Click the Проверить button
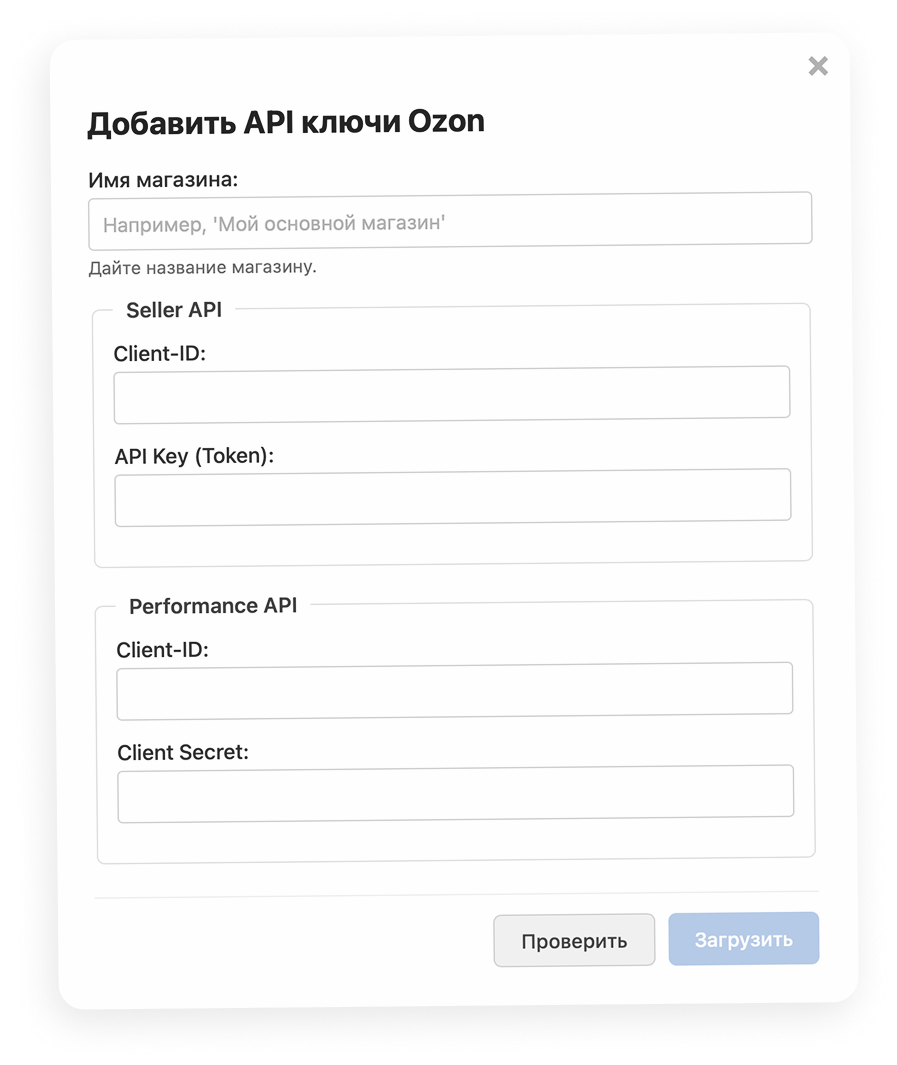Viewport: 897px width, 1065px height. [574, 940]
